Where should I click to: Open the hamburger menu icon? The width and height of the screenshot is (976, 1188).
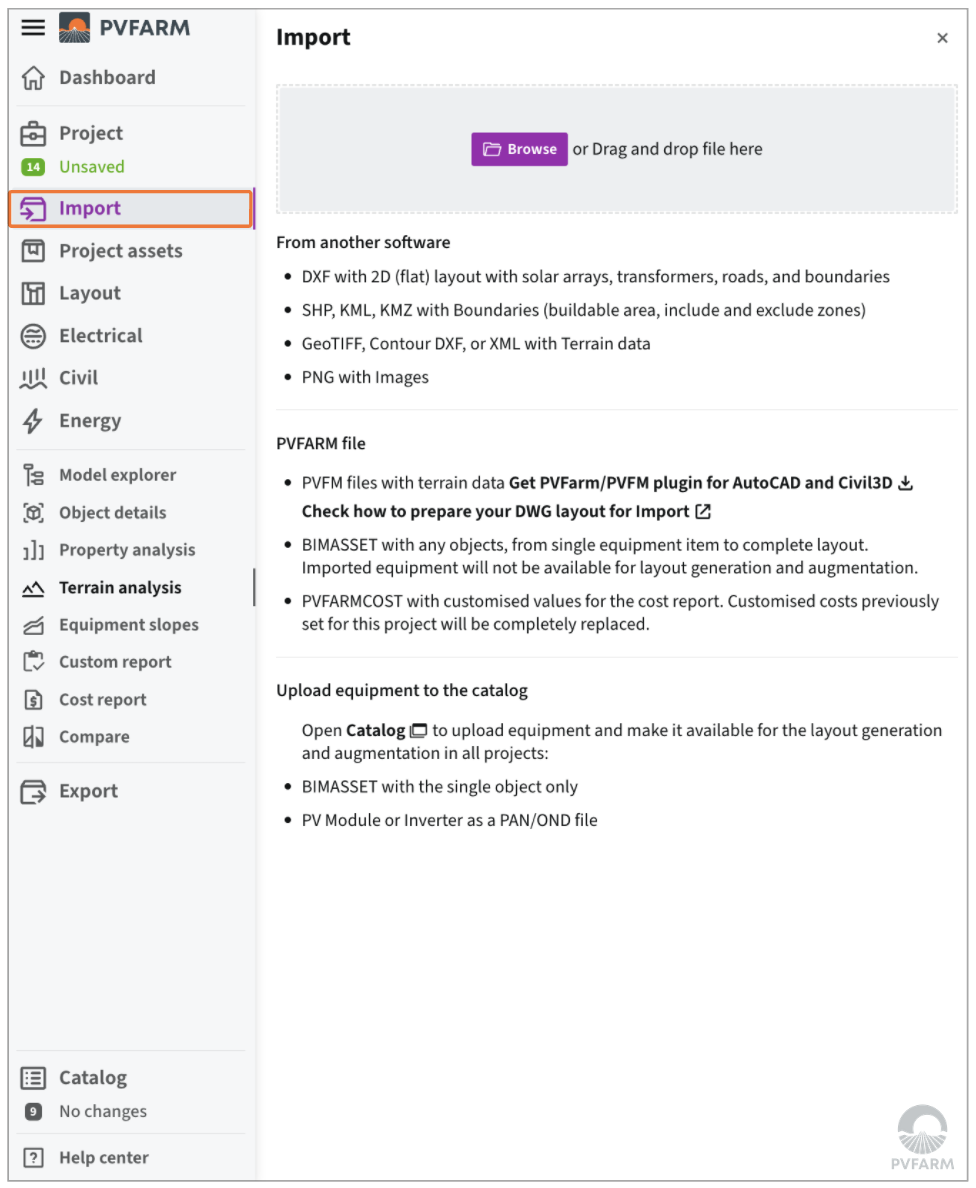[x=33, y=27]
